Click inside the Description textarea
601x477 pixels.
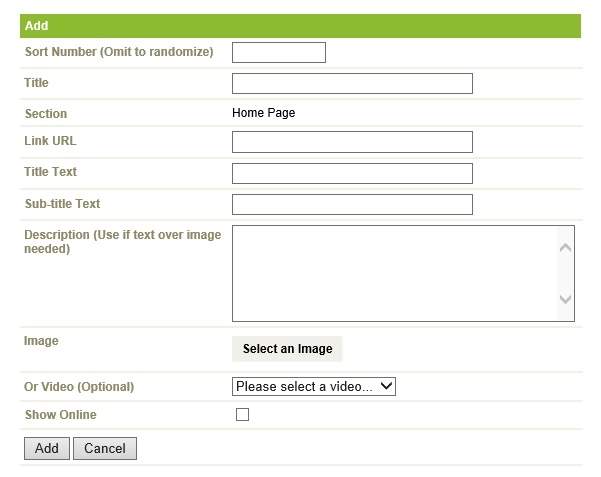[395, 273]
